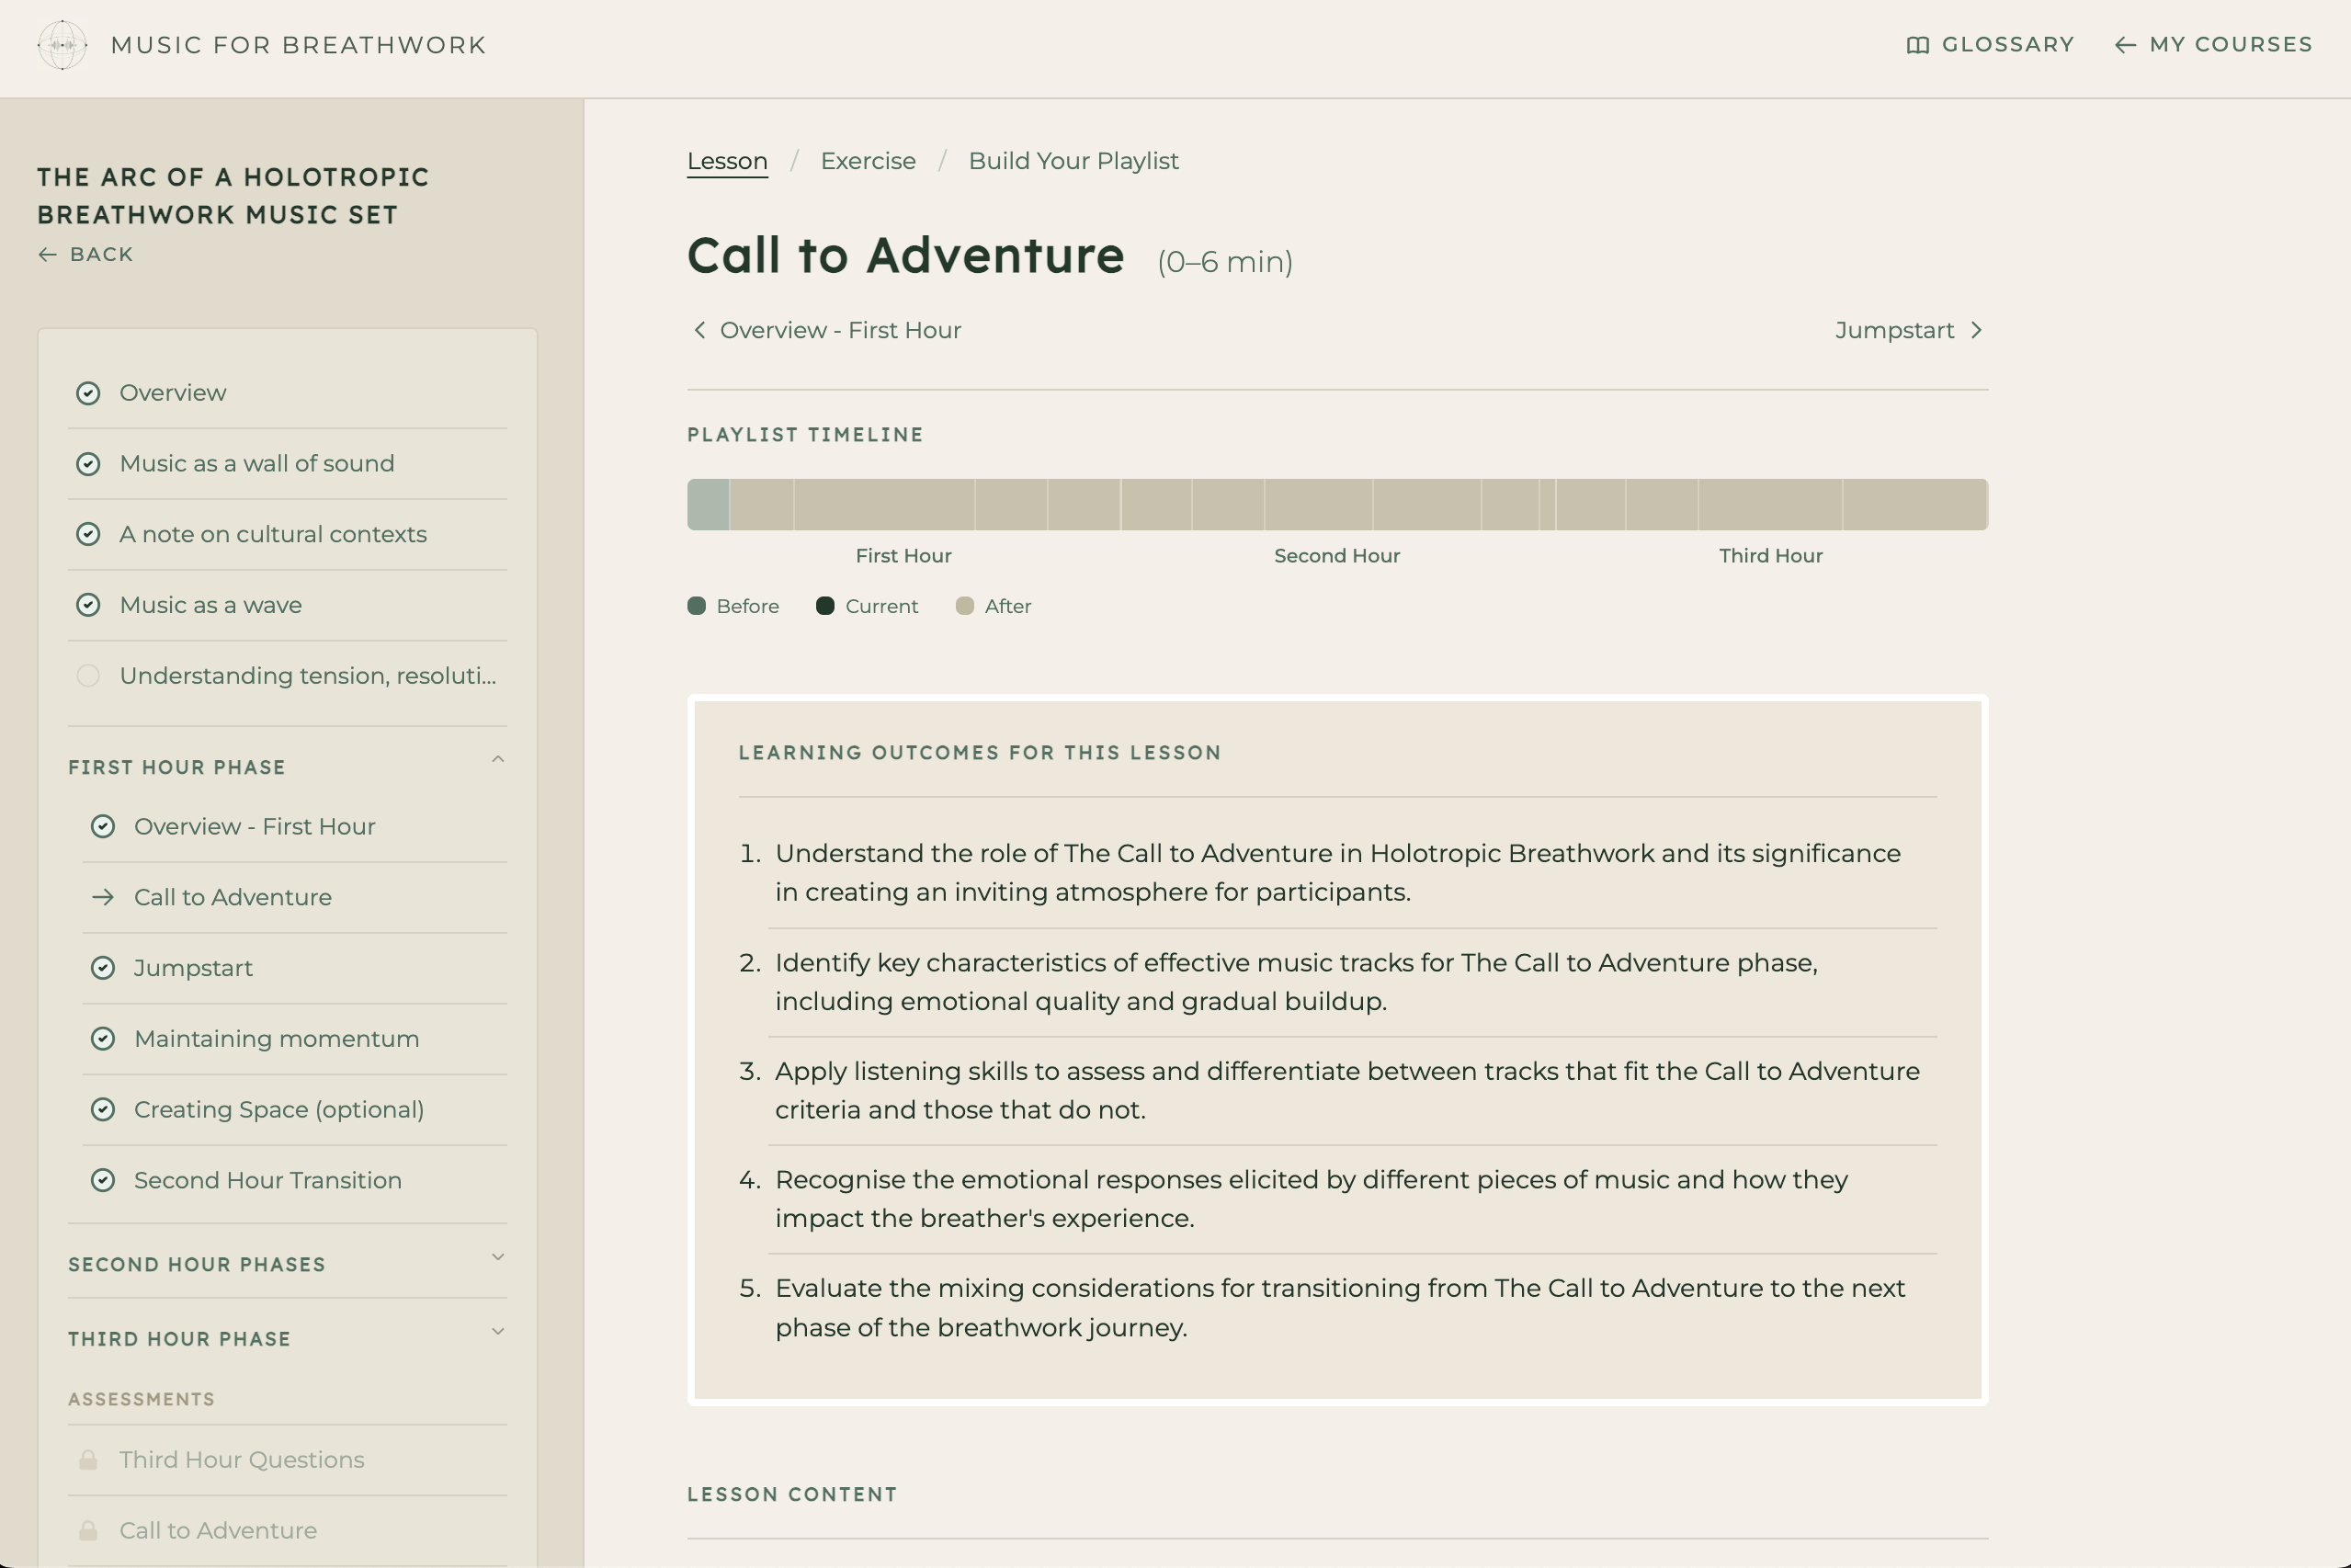The height and width of the screenshot is (1568, 2351).
Task: Click the check beside Creating Space (optional)
Action: point(103,1110)
